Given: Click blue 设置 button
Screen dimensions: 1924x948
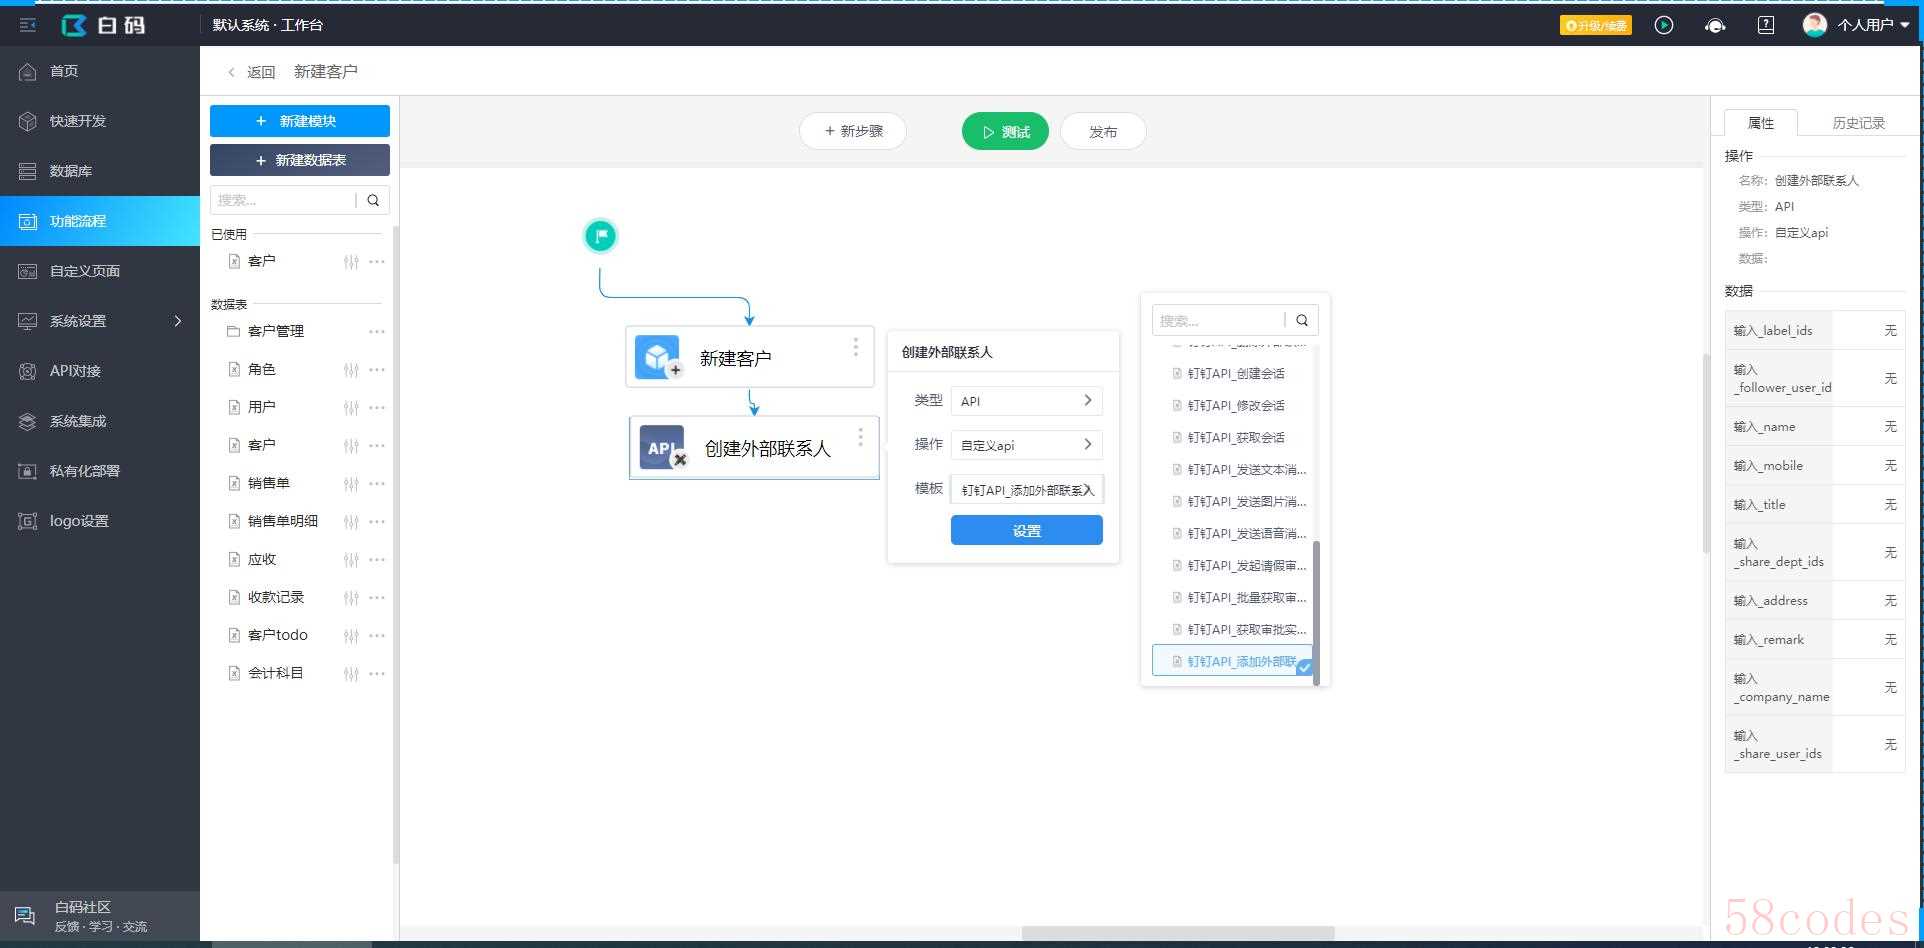Looking at the screenshot, I should click(x=1027, y=531).
